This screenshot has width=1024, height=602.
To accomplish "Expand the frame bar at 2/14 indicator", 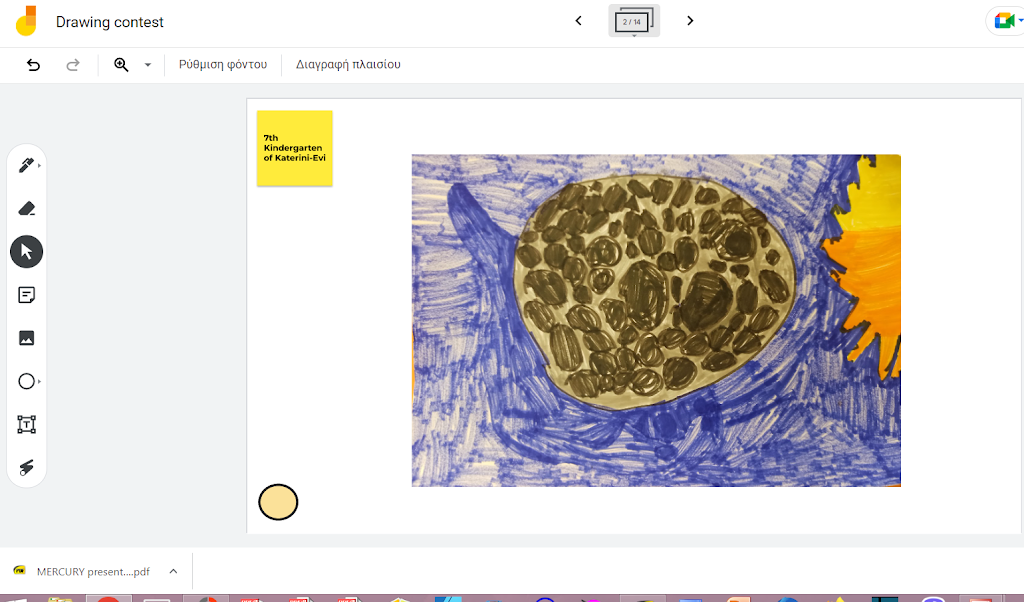I will (633, 21).
